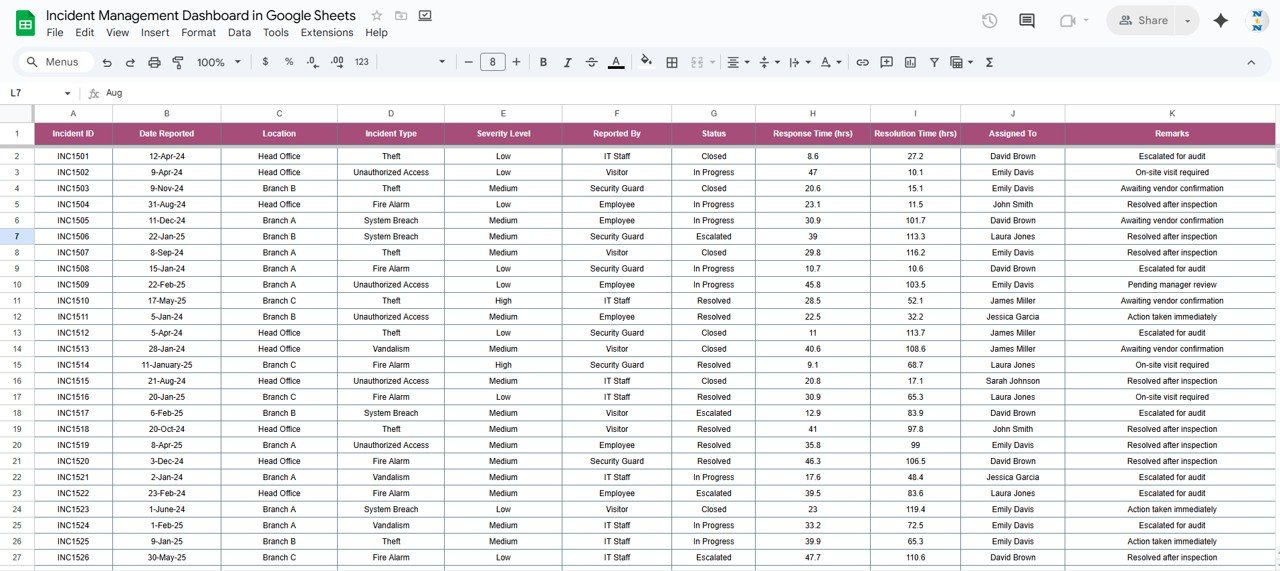The height and width of the screenshot is (571, 1280).
Task: Click the Insert link icon
Action: (862, 62)
